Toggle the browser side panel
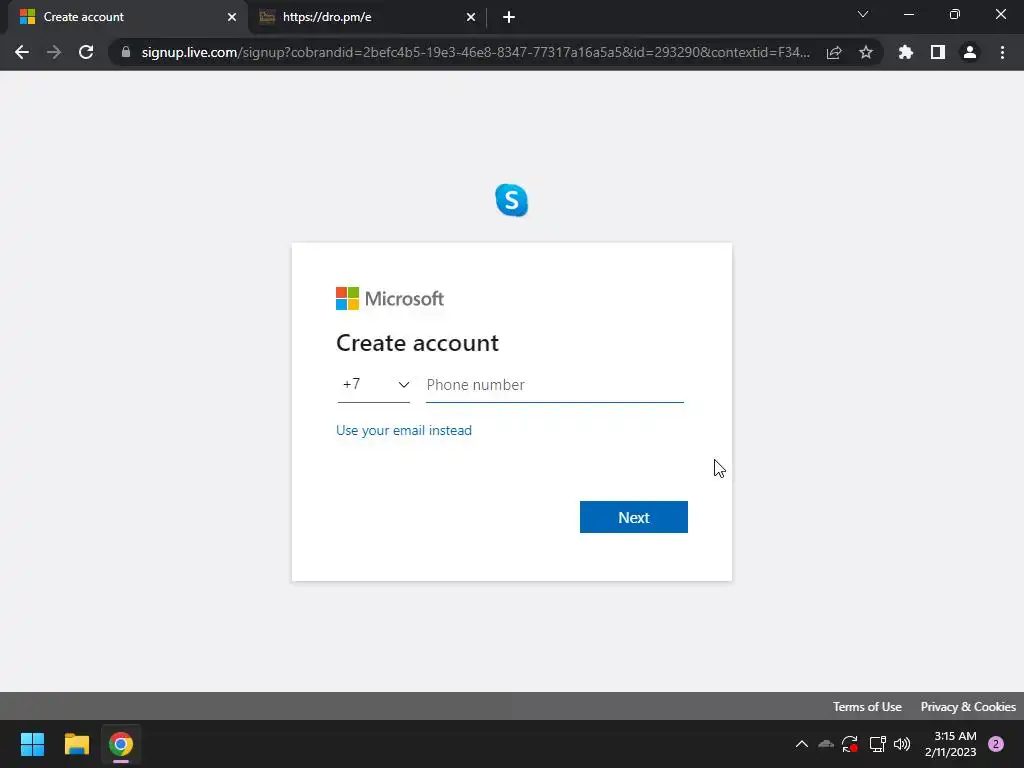The height and width of the screenshot is (768, 1024). coord(938,52)
